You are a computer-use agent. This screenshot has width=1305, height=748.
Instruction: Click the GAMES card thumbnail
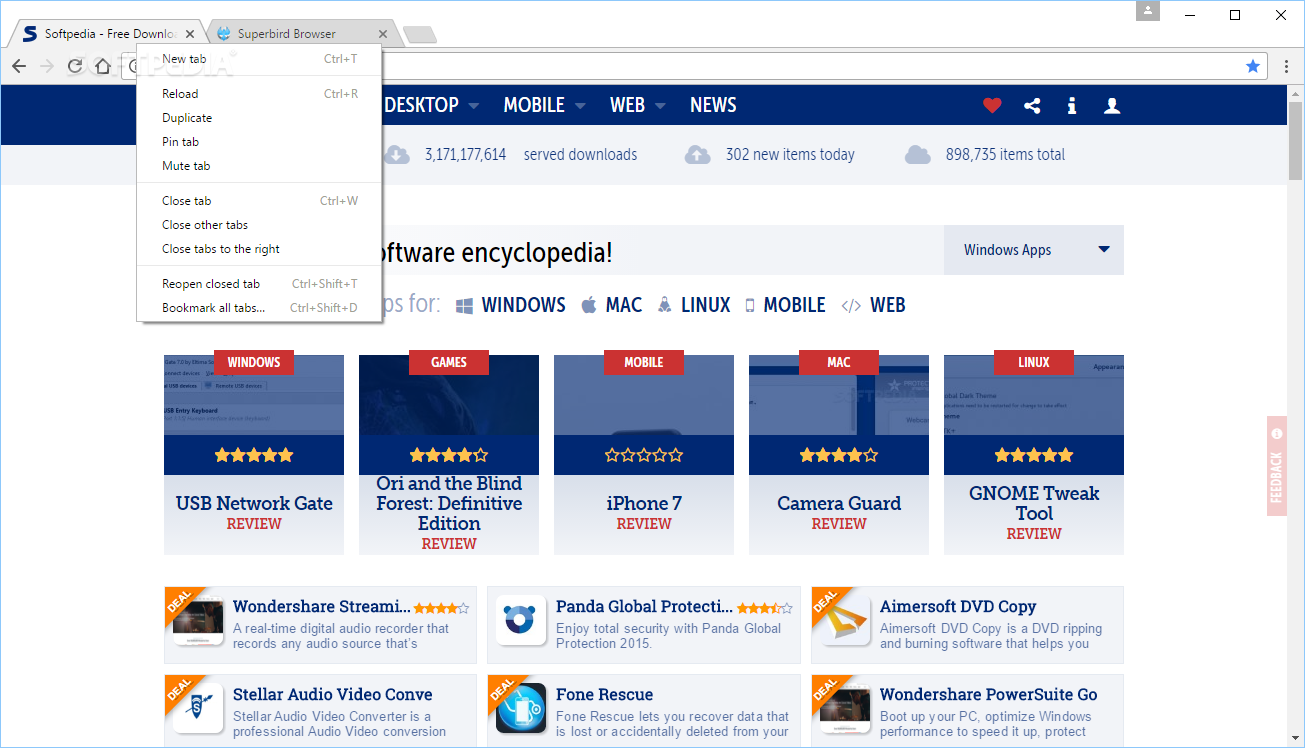[x=449, y=395]
